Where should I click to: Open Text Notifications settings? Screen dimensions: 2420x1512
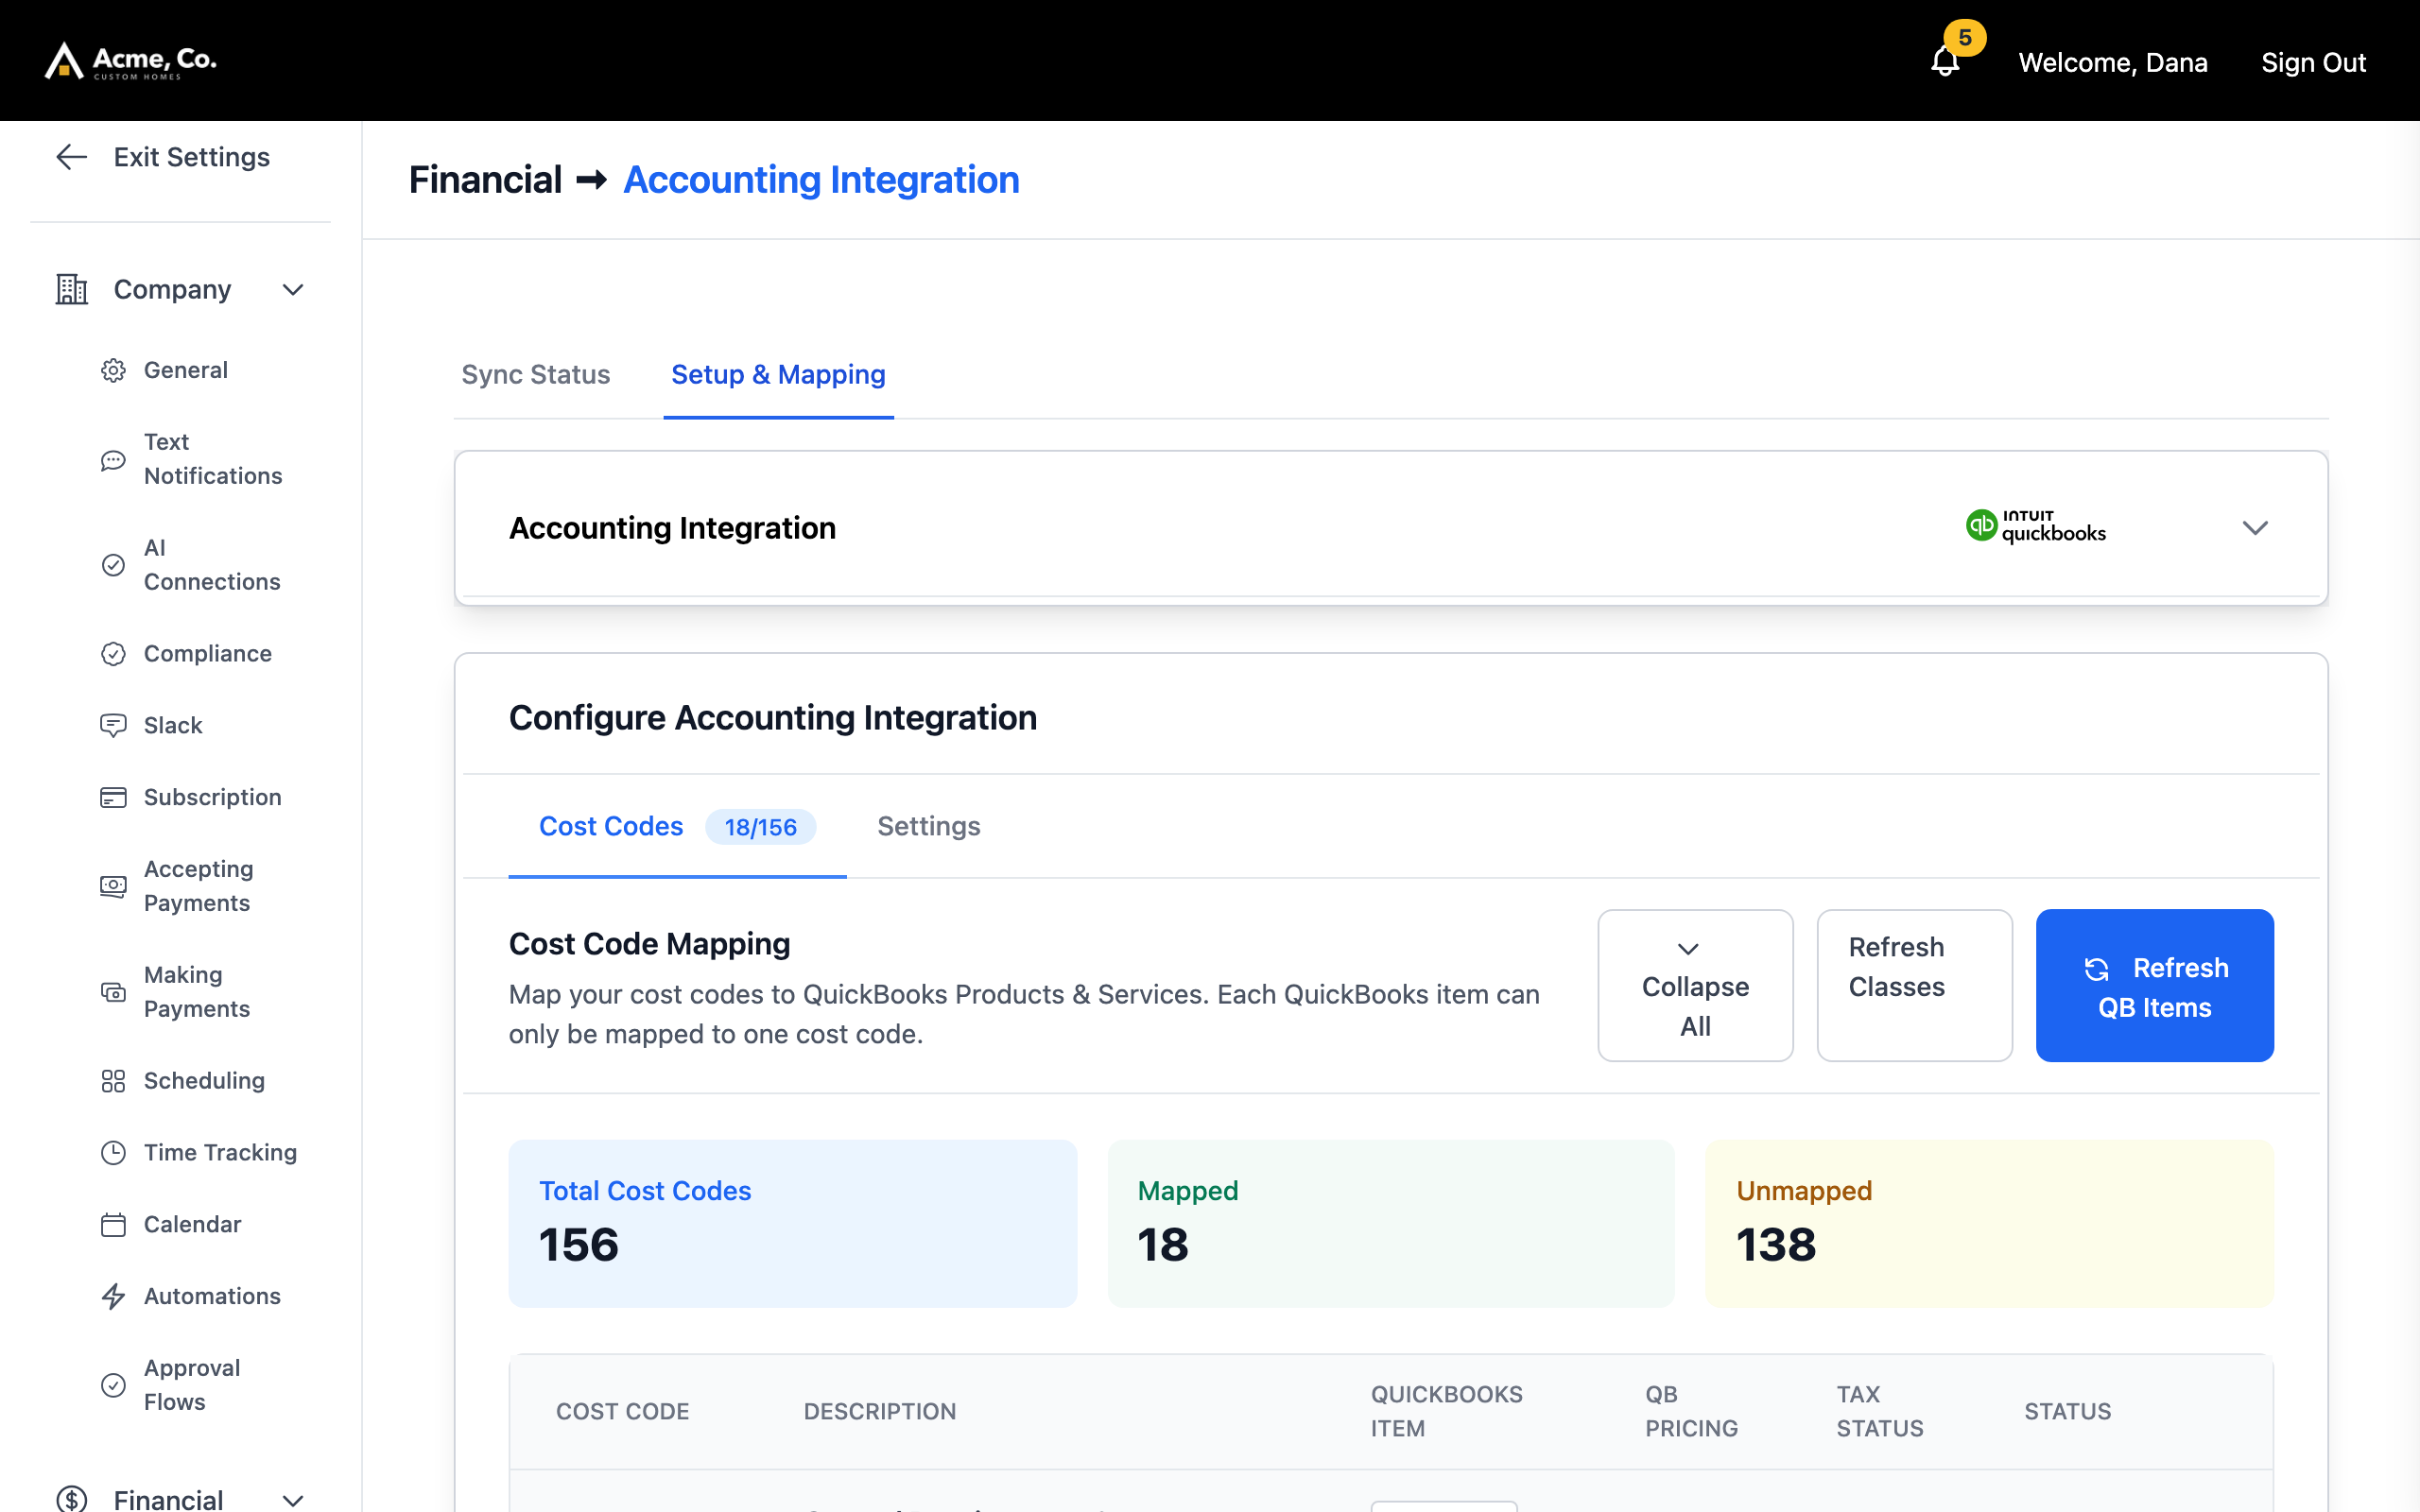(213, 459)
